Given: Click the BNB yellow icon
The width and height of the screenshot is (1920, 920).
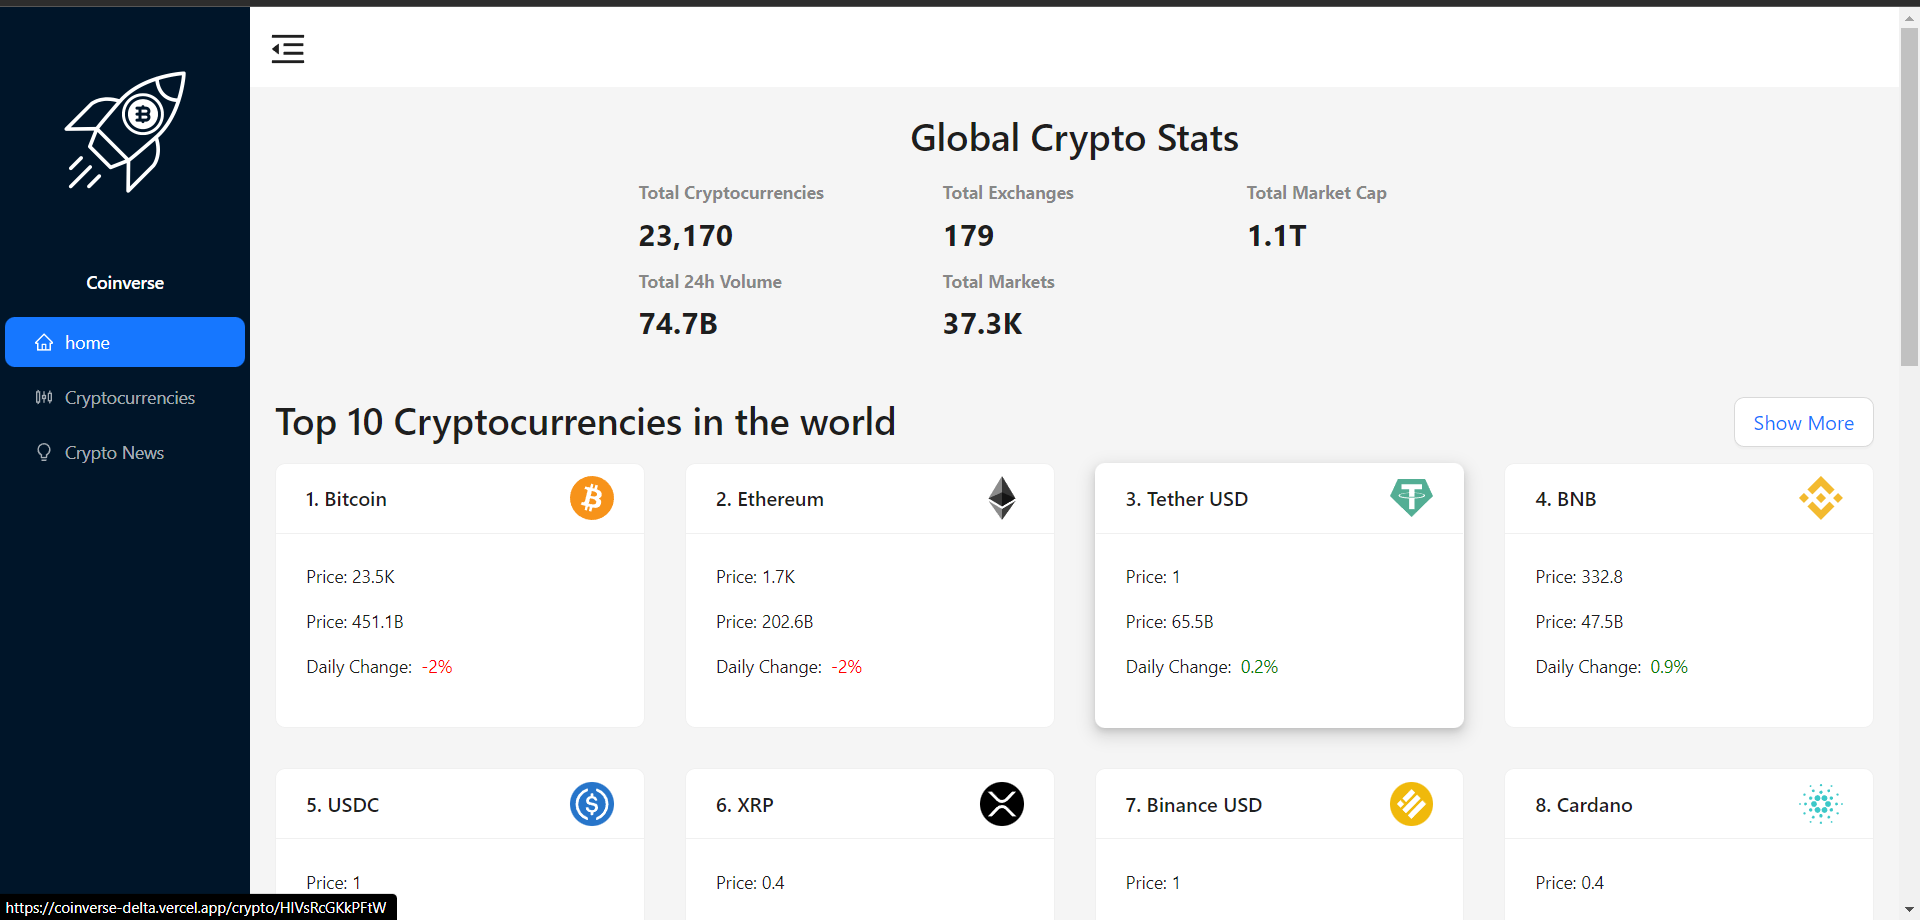Looking at the screenshot, I should pos(1821,498).
